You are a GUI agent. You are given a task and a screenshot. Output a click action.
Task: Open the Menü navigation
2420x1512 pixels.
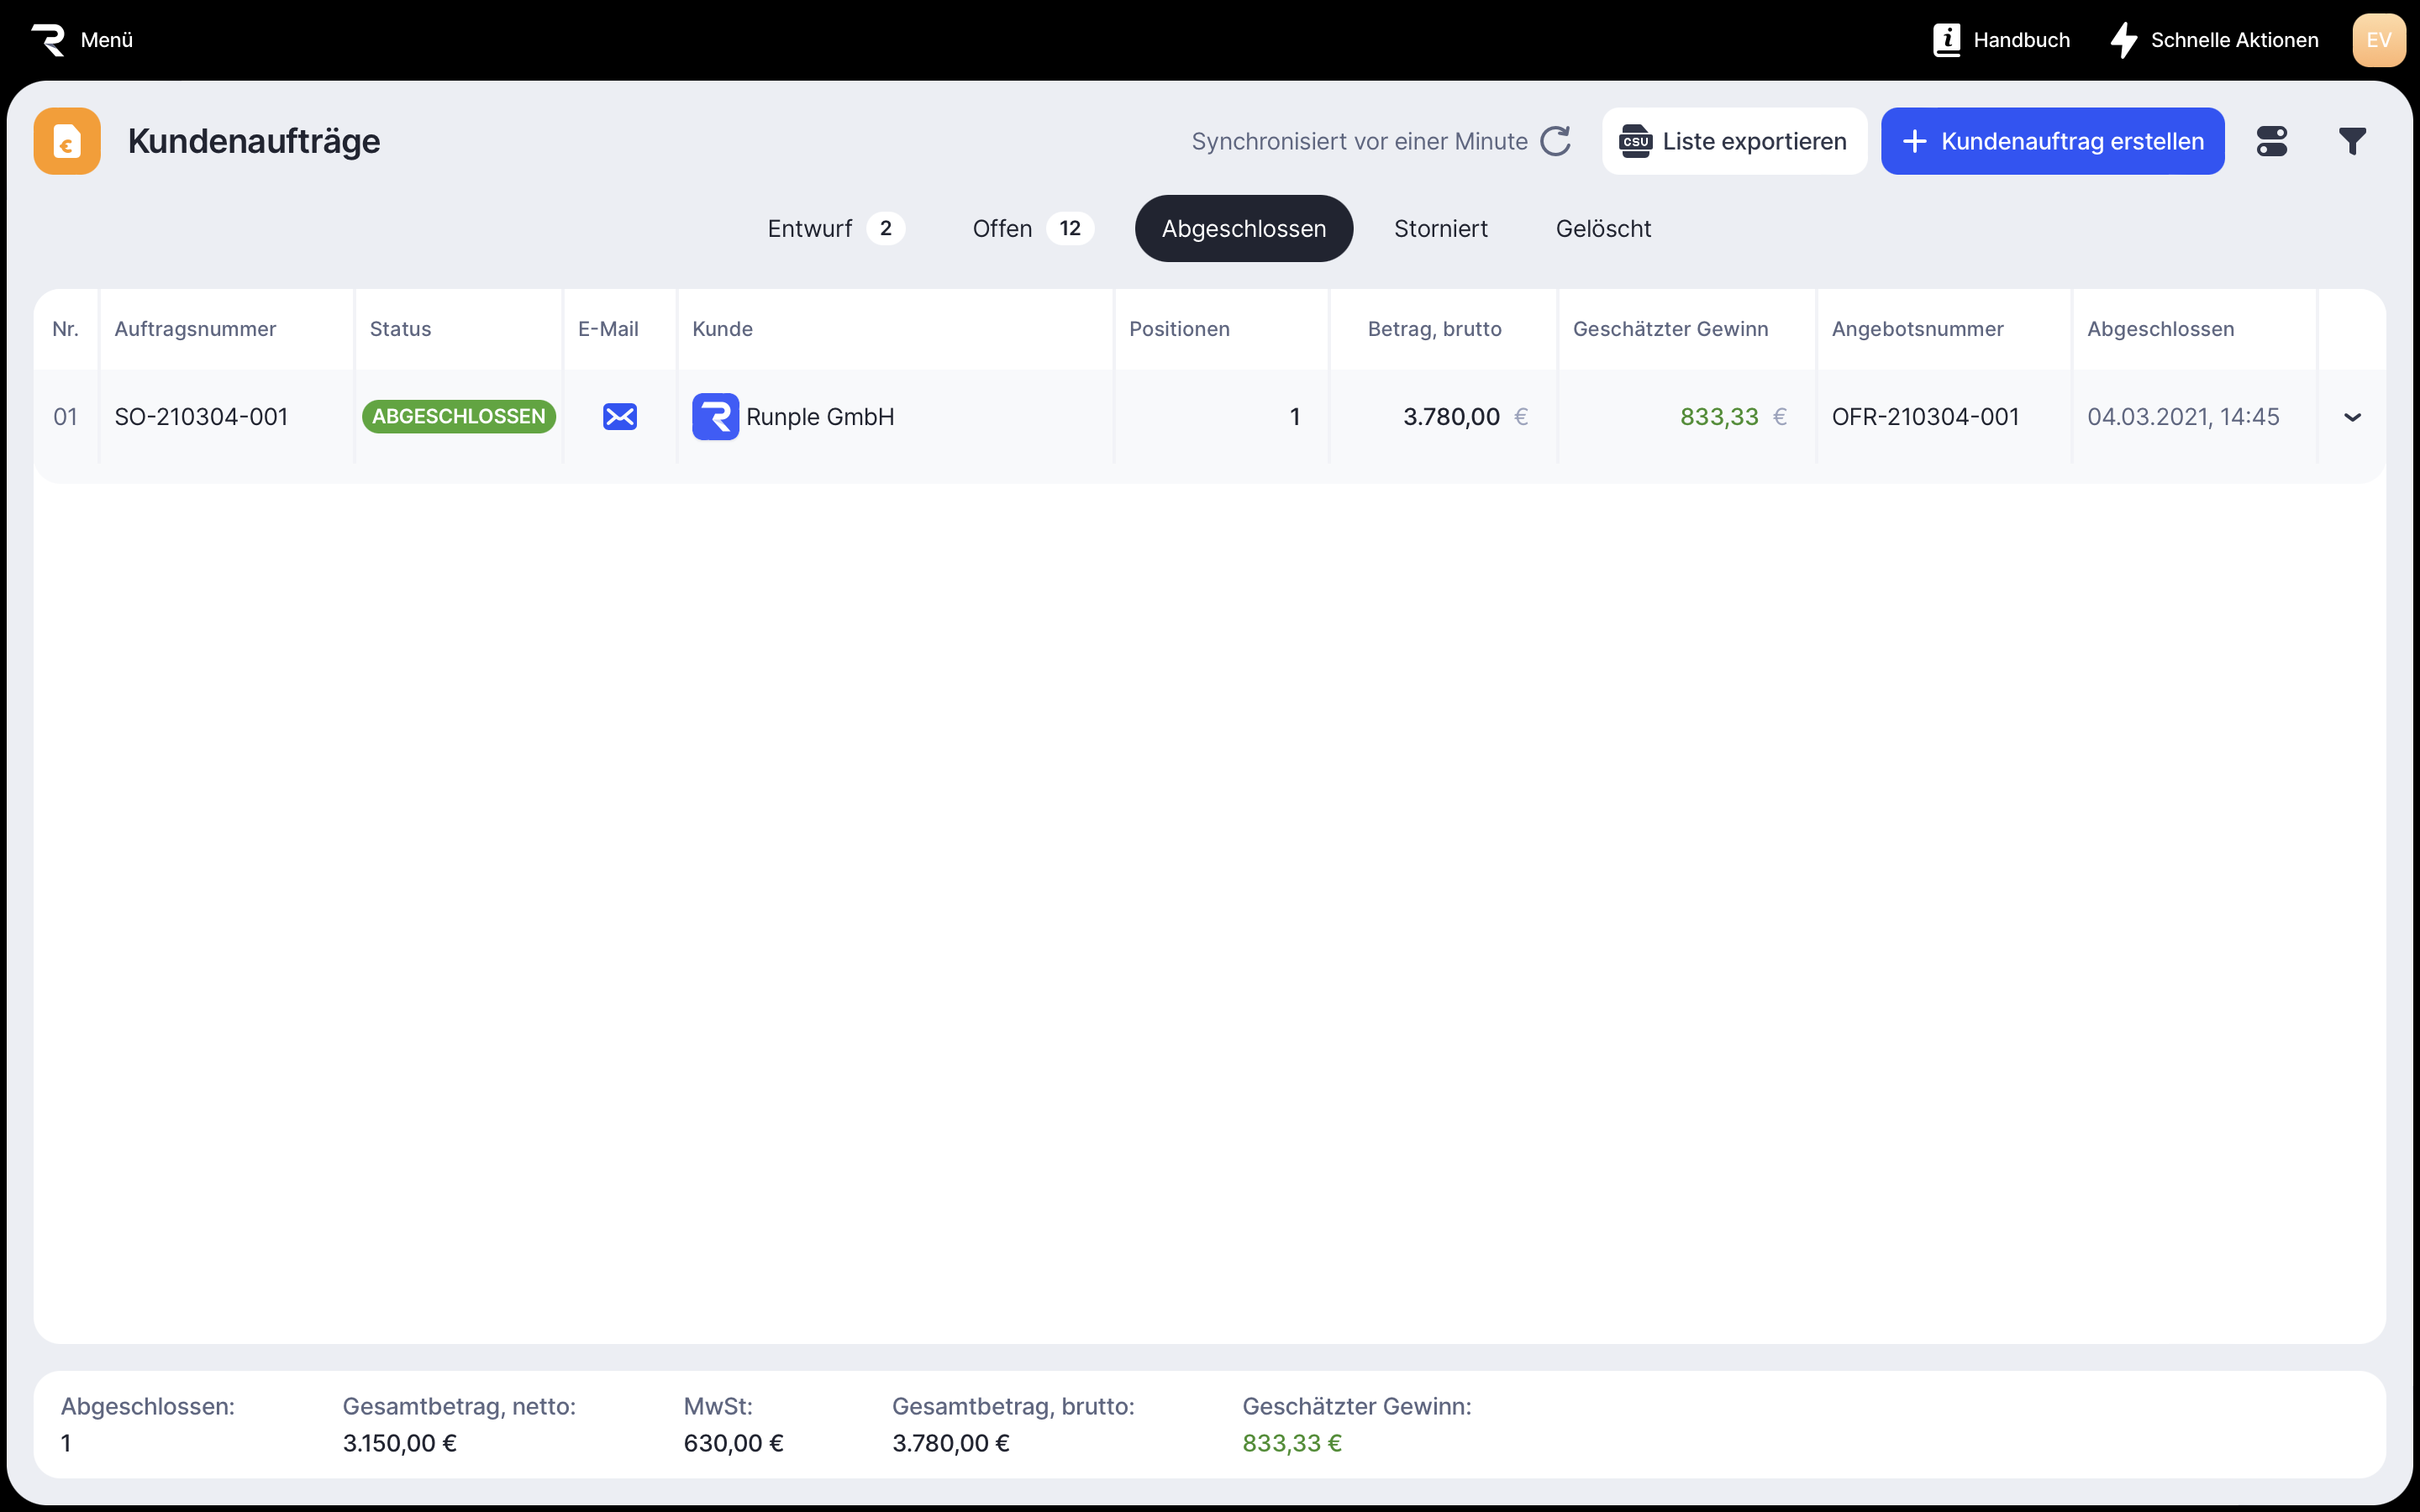click(x=106, y=40)
